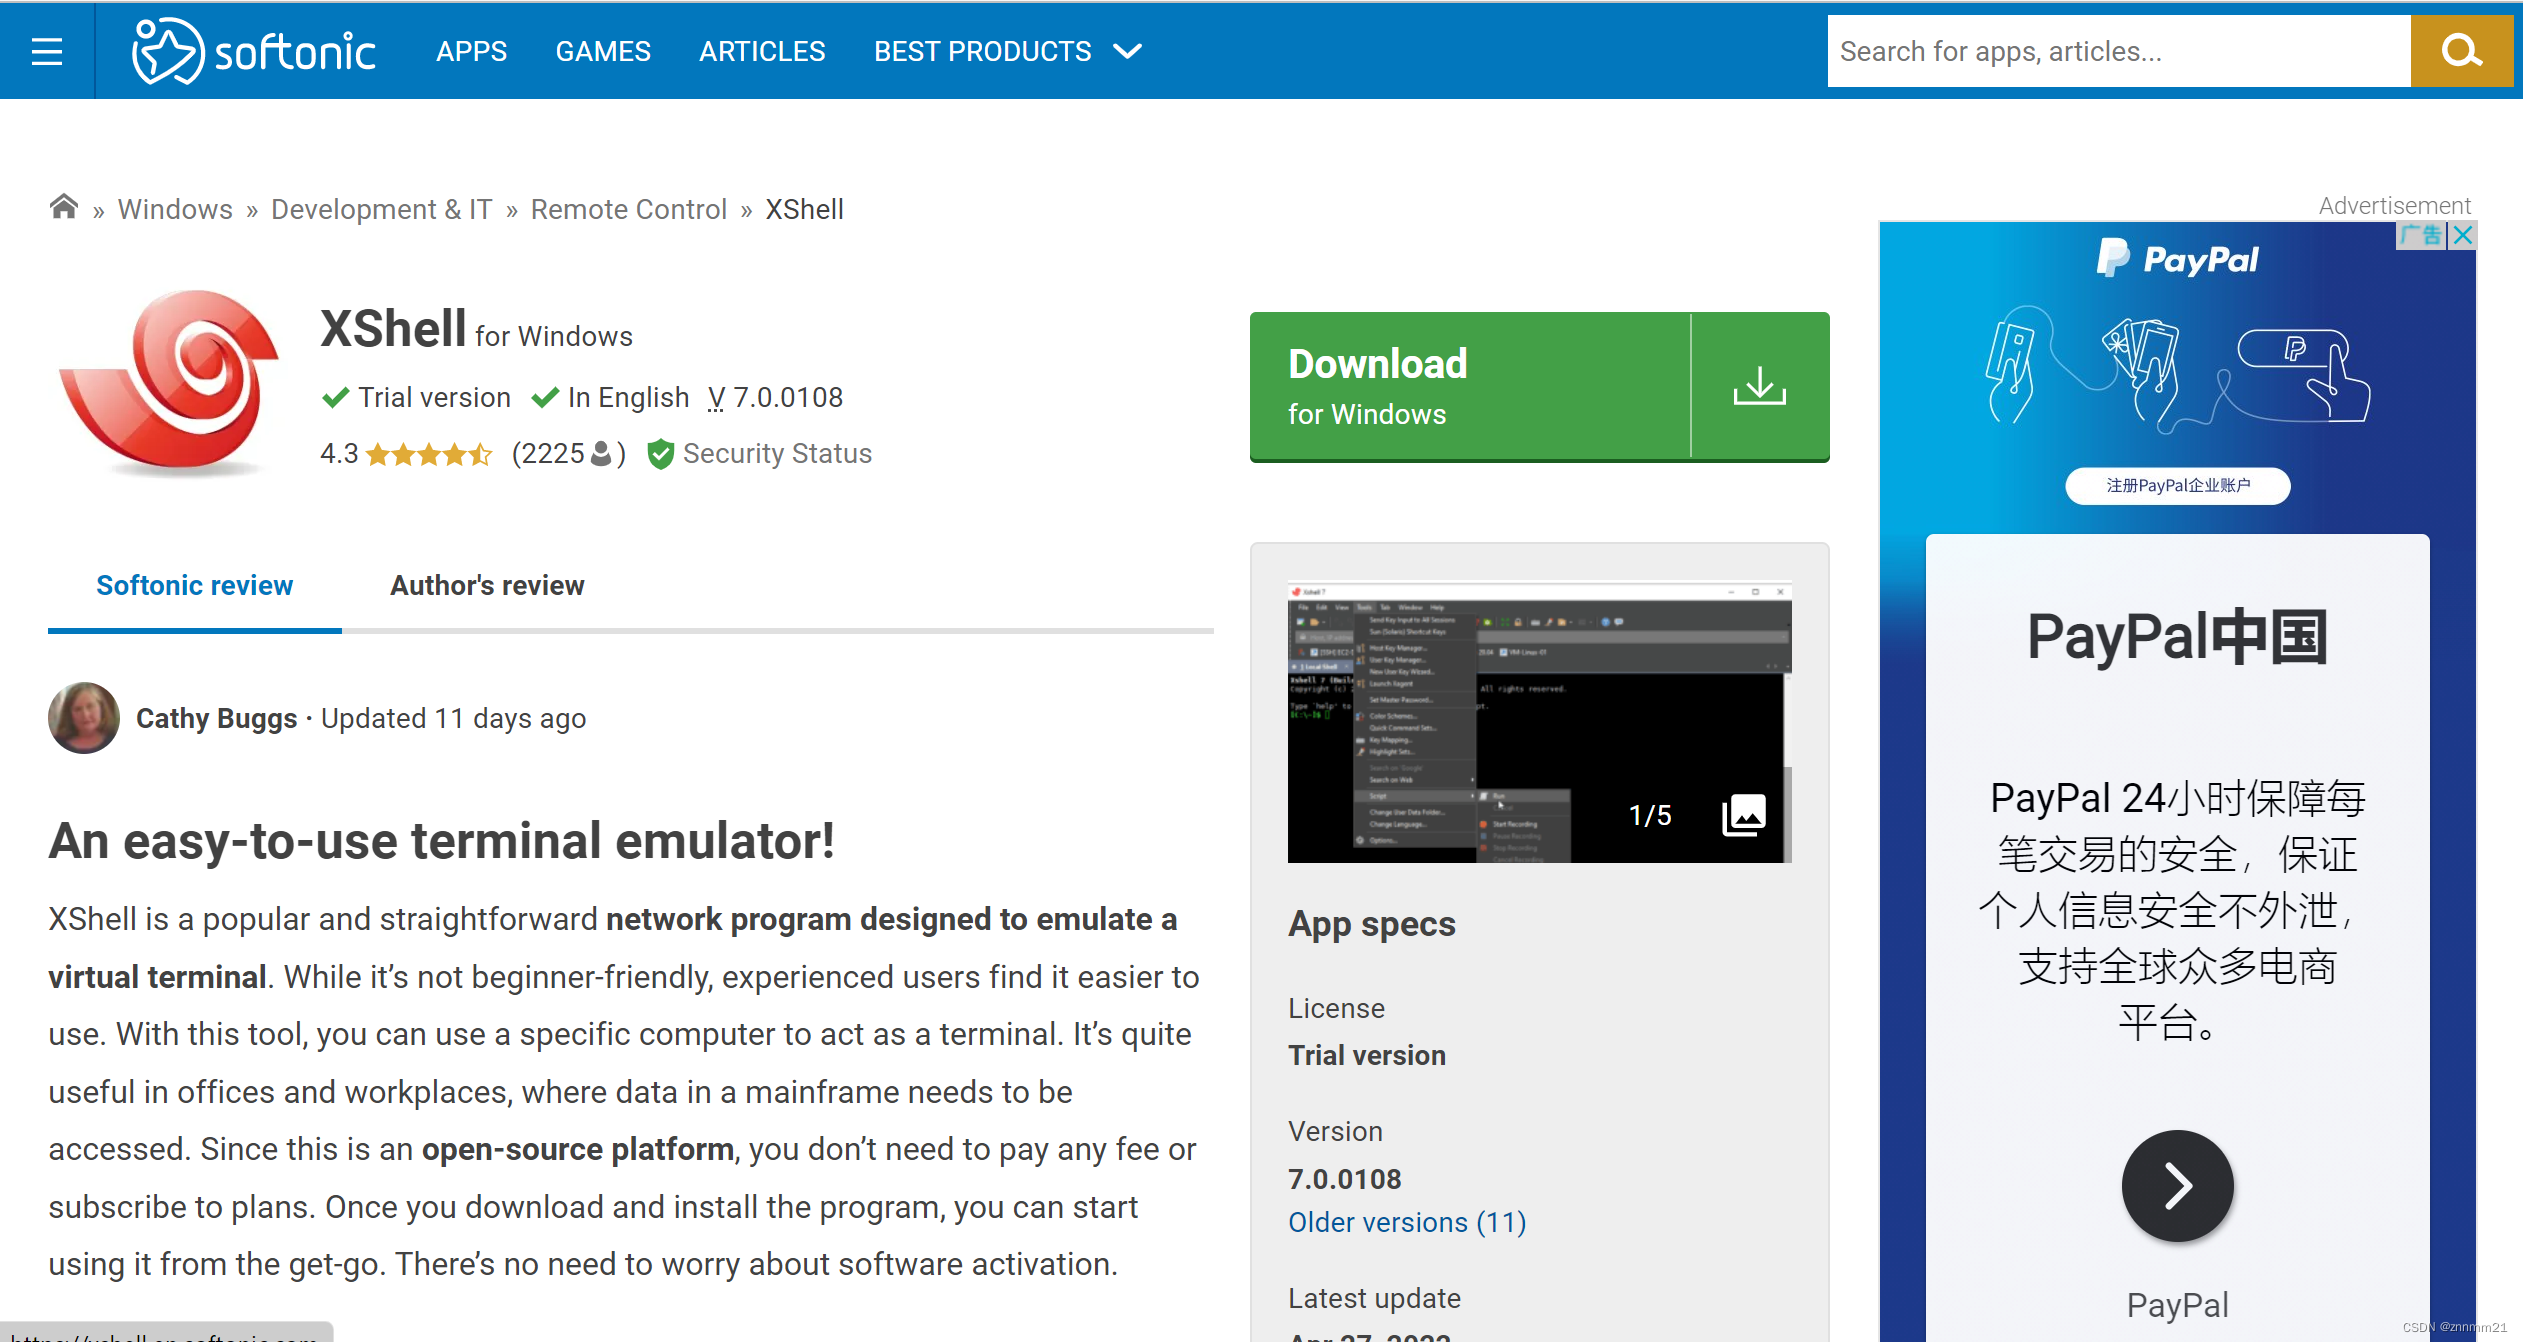Click the download arrow icon
Screen dimensions: 2523x1342
click(x=1759, y=386)
